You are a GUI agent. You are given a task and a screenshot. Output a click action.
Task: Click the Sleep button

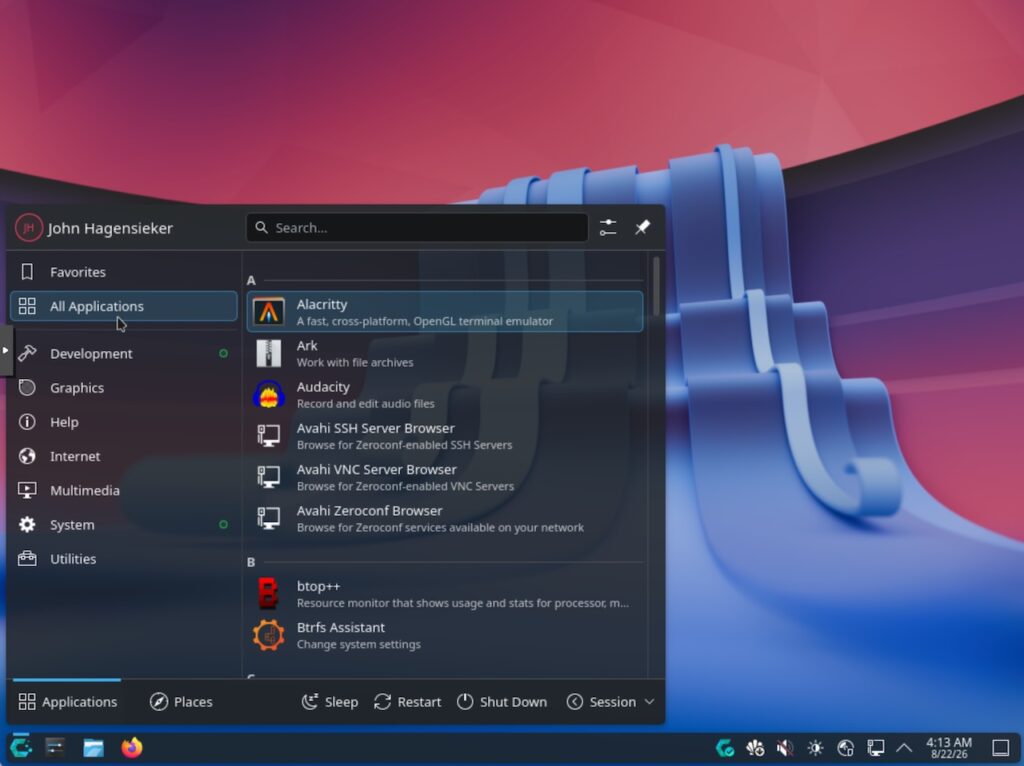coord(330,701)
